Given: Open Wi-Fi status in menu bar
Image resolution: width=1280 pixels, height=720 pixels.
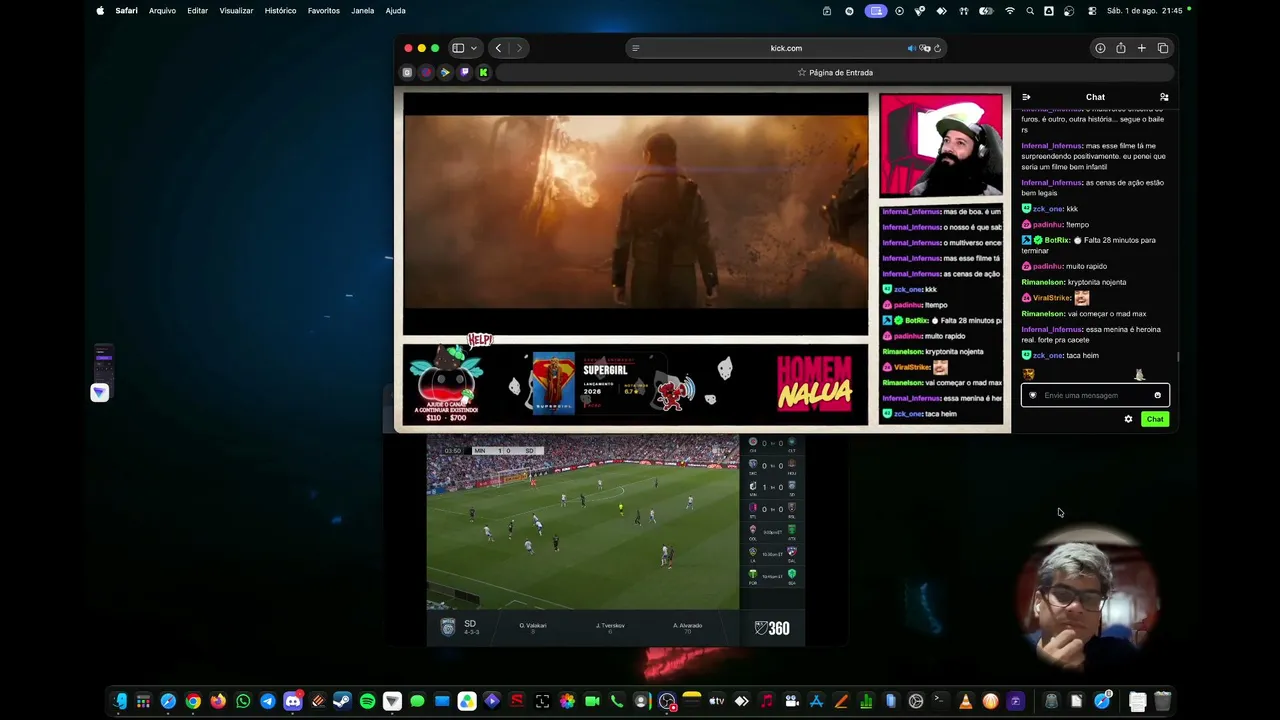Looking at the screenshot, I should pyautogui.click(x=1010, y=11).
